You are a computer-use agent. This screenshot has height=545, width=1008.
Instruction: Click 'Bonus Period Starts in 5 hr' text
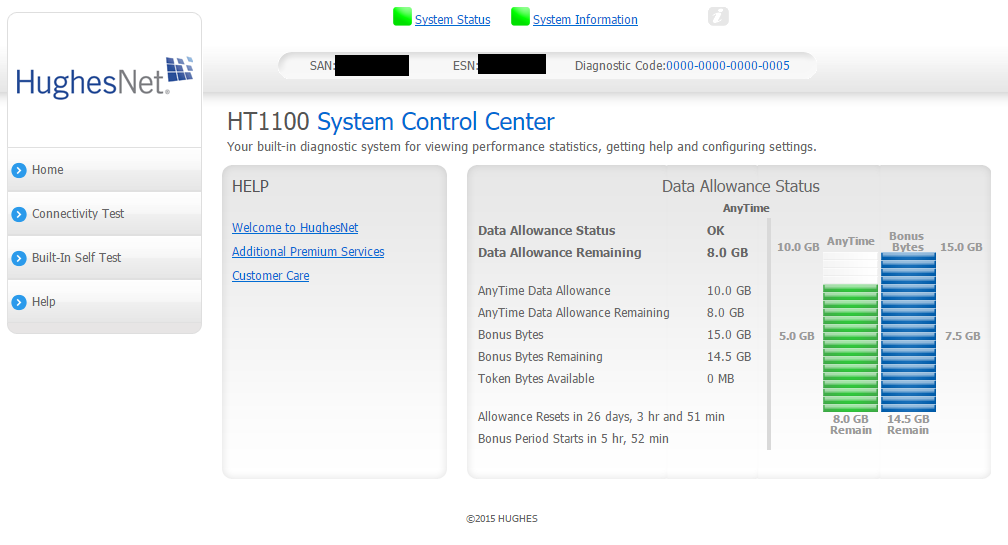[x=573, y=438]
